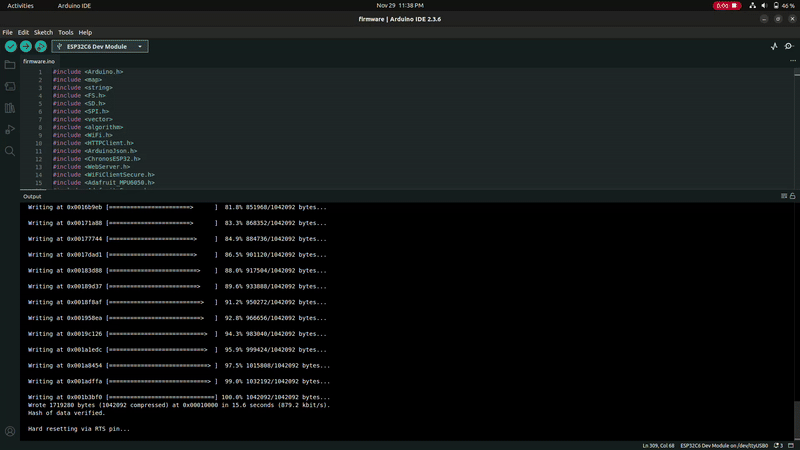Open the Boards Manager sidebar
Viewport: 800px width, 450px height.
click(10, 87)
